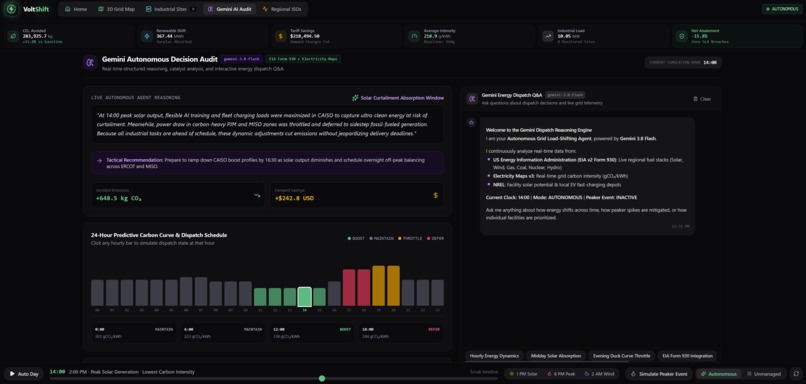Click the Average Intensity gauge icon
This screenshot has width=806, height=384.
[x=414, y=36]
